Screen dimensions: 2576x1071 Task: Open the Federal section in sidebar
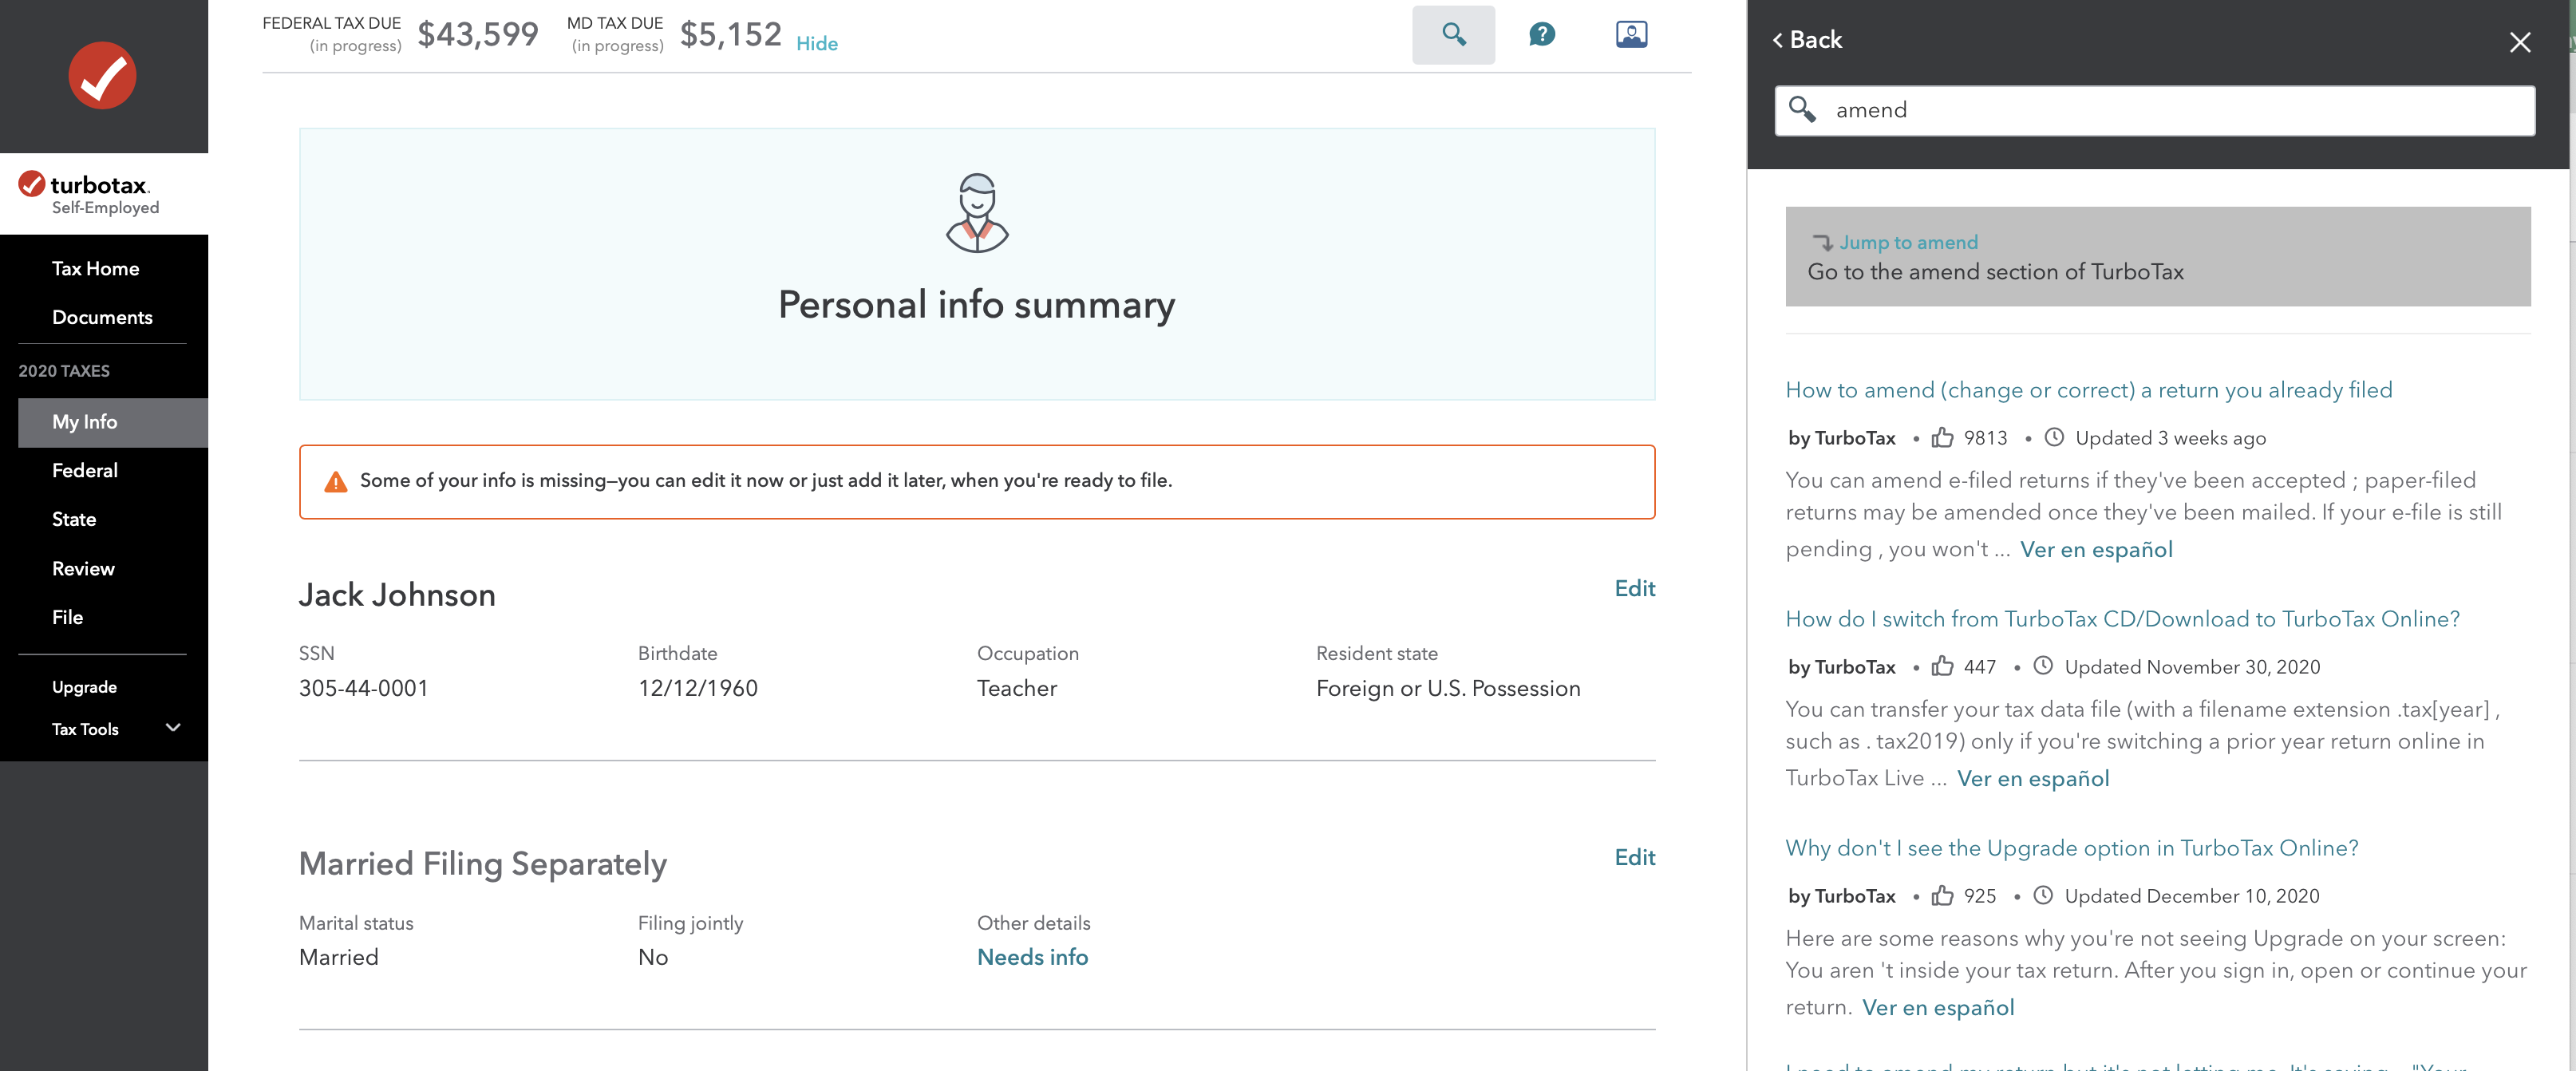tap(85, 471)
